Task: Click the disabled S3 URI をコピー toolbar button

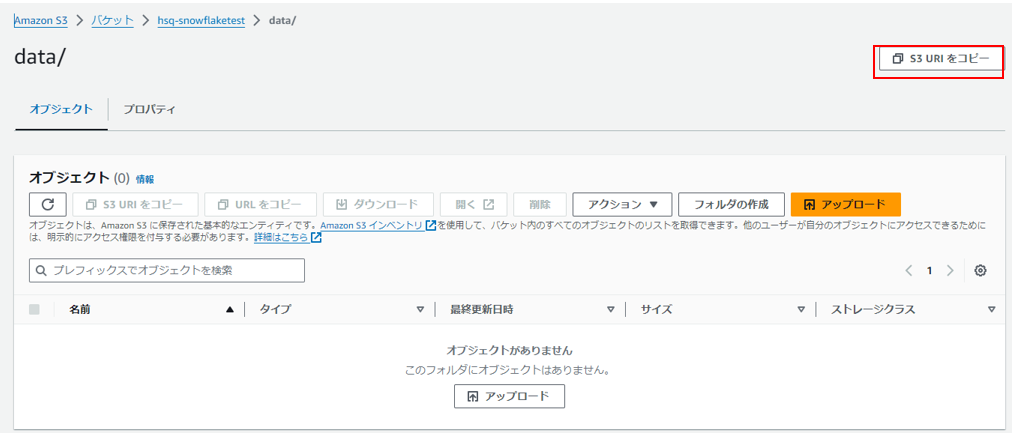Action: click(x=135, y=204)
